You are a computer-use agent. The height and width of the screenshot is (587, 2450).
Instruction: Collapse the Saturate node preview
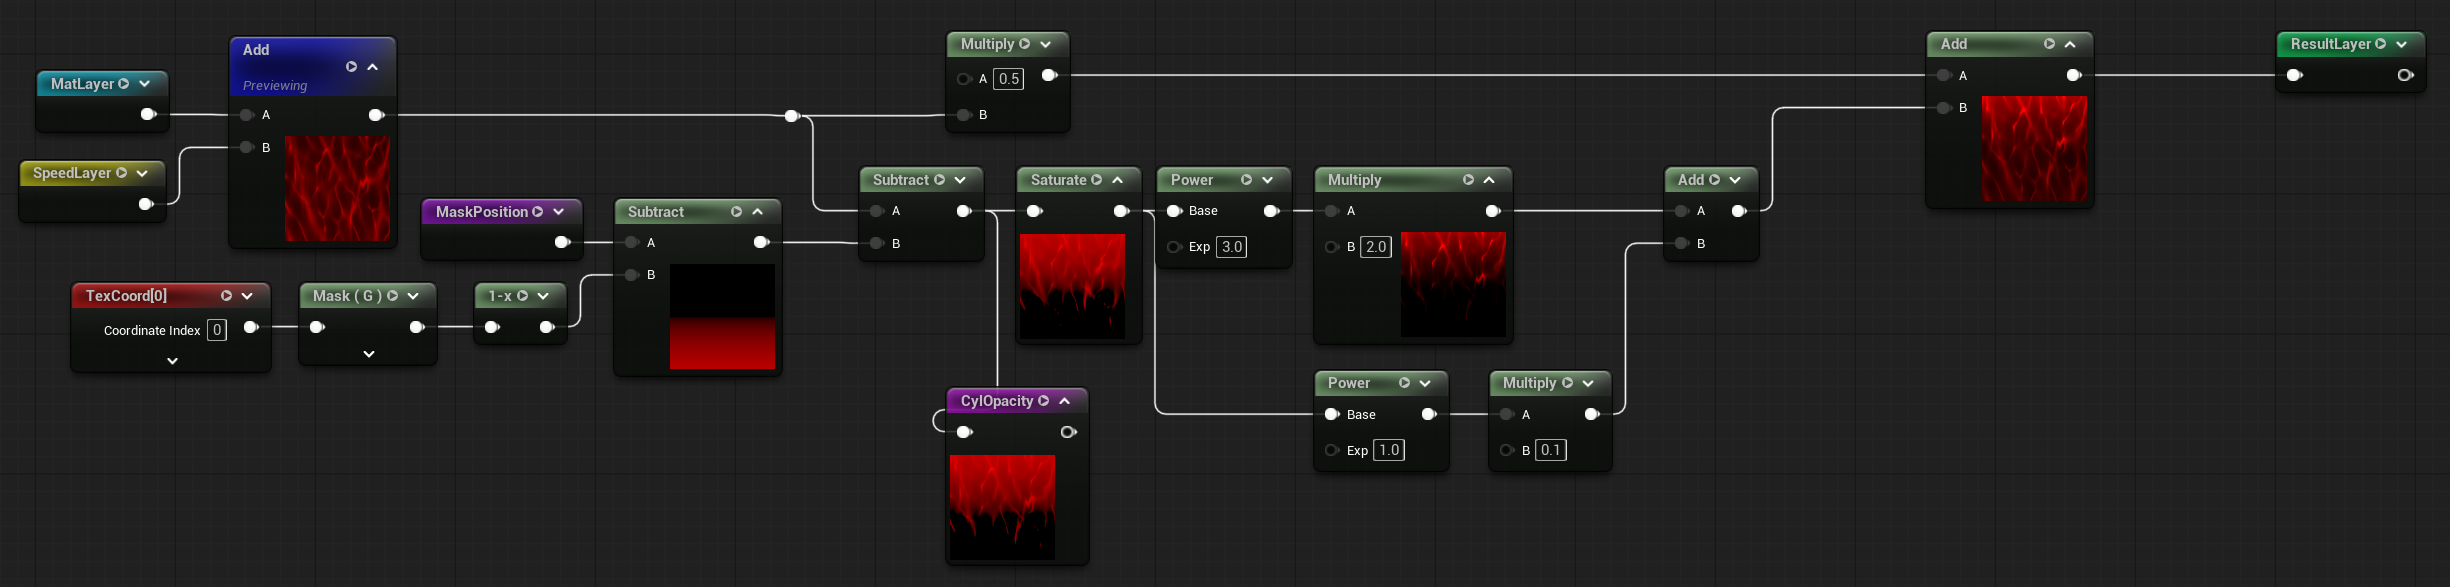point(1118,180)
